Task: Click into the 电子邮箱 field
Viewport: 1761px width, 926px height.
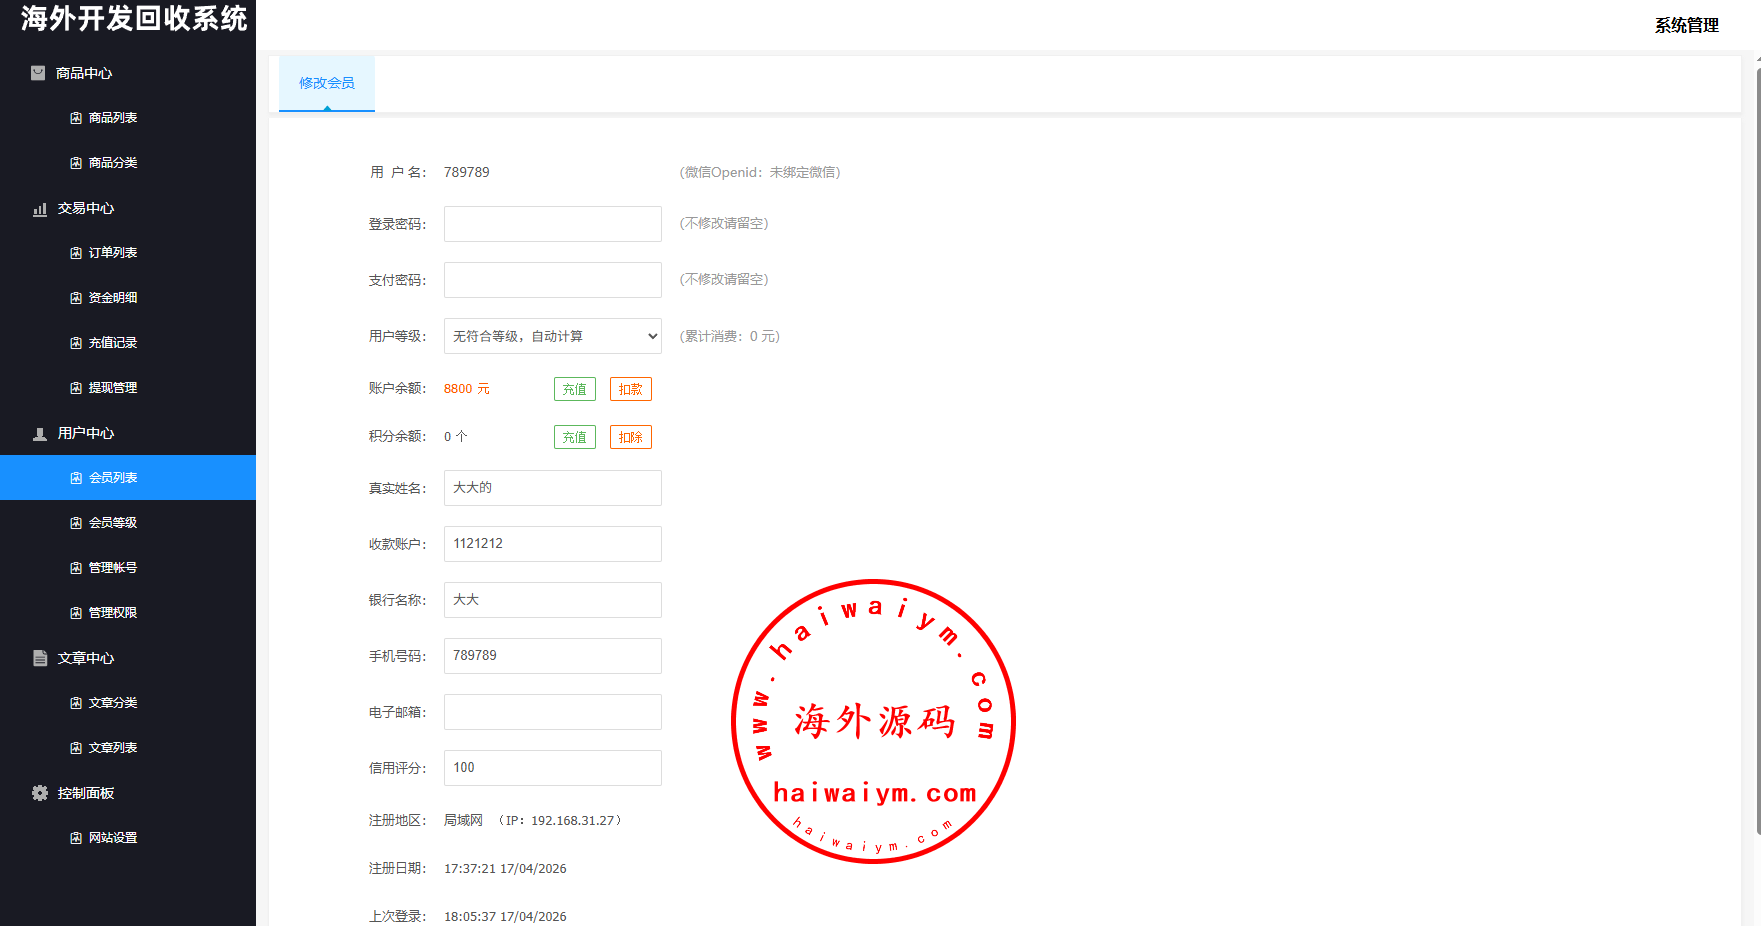Action: pyautogui.click(x=552, y=712)
